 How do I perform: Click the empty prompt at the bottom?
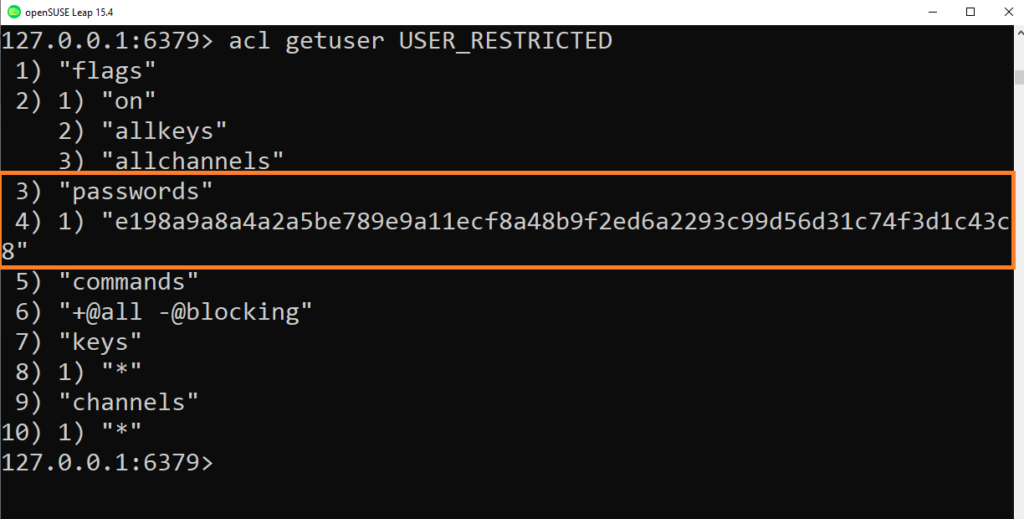tap(107, 462)
